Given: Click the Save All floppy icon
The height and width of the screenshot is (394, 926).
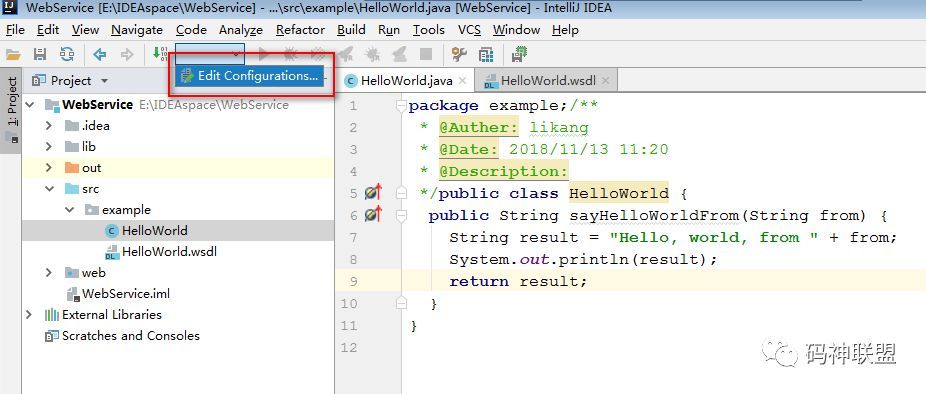Looking at the screenshot, I should [40, 55].
